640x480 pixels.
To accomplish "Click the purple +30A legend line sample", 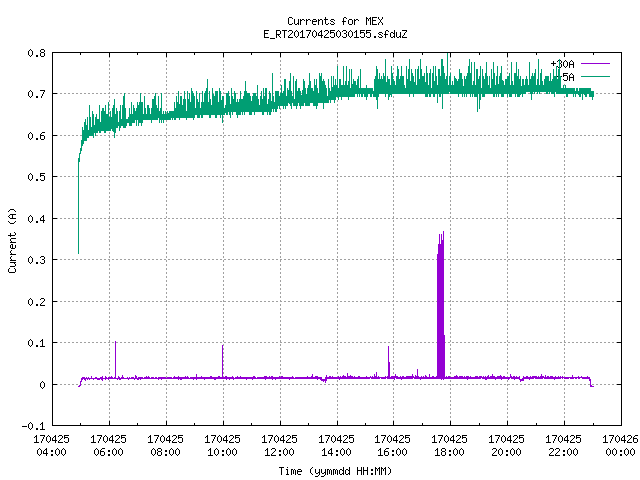I will tap(595, 64).
